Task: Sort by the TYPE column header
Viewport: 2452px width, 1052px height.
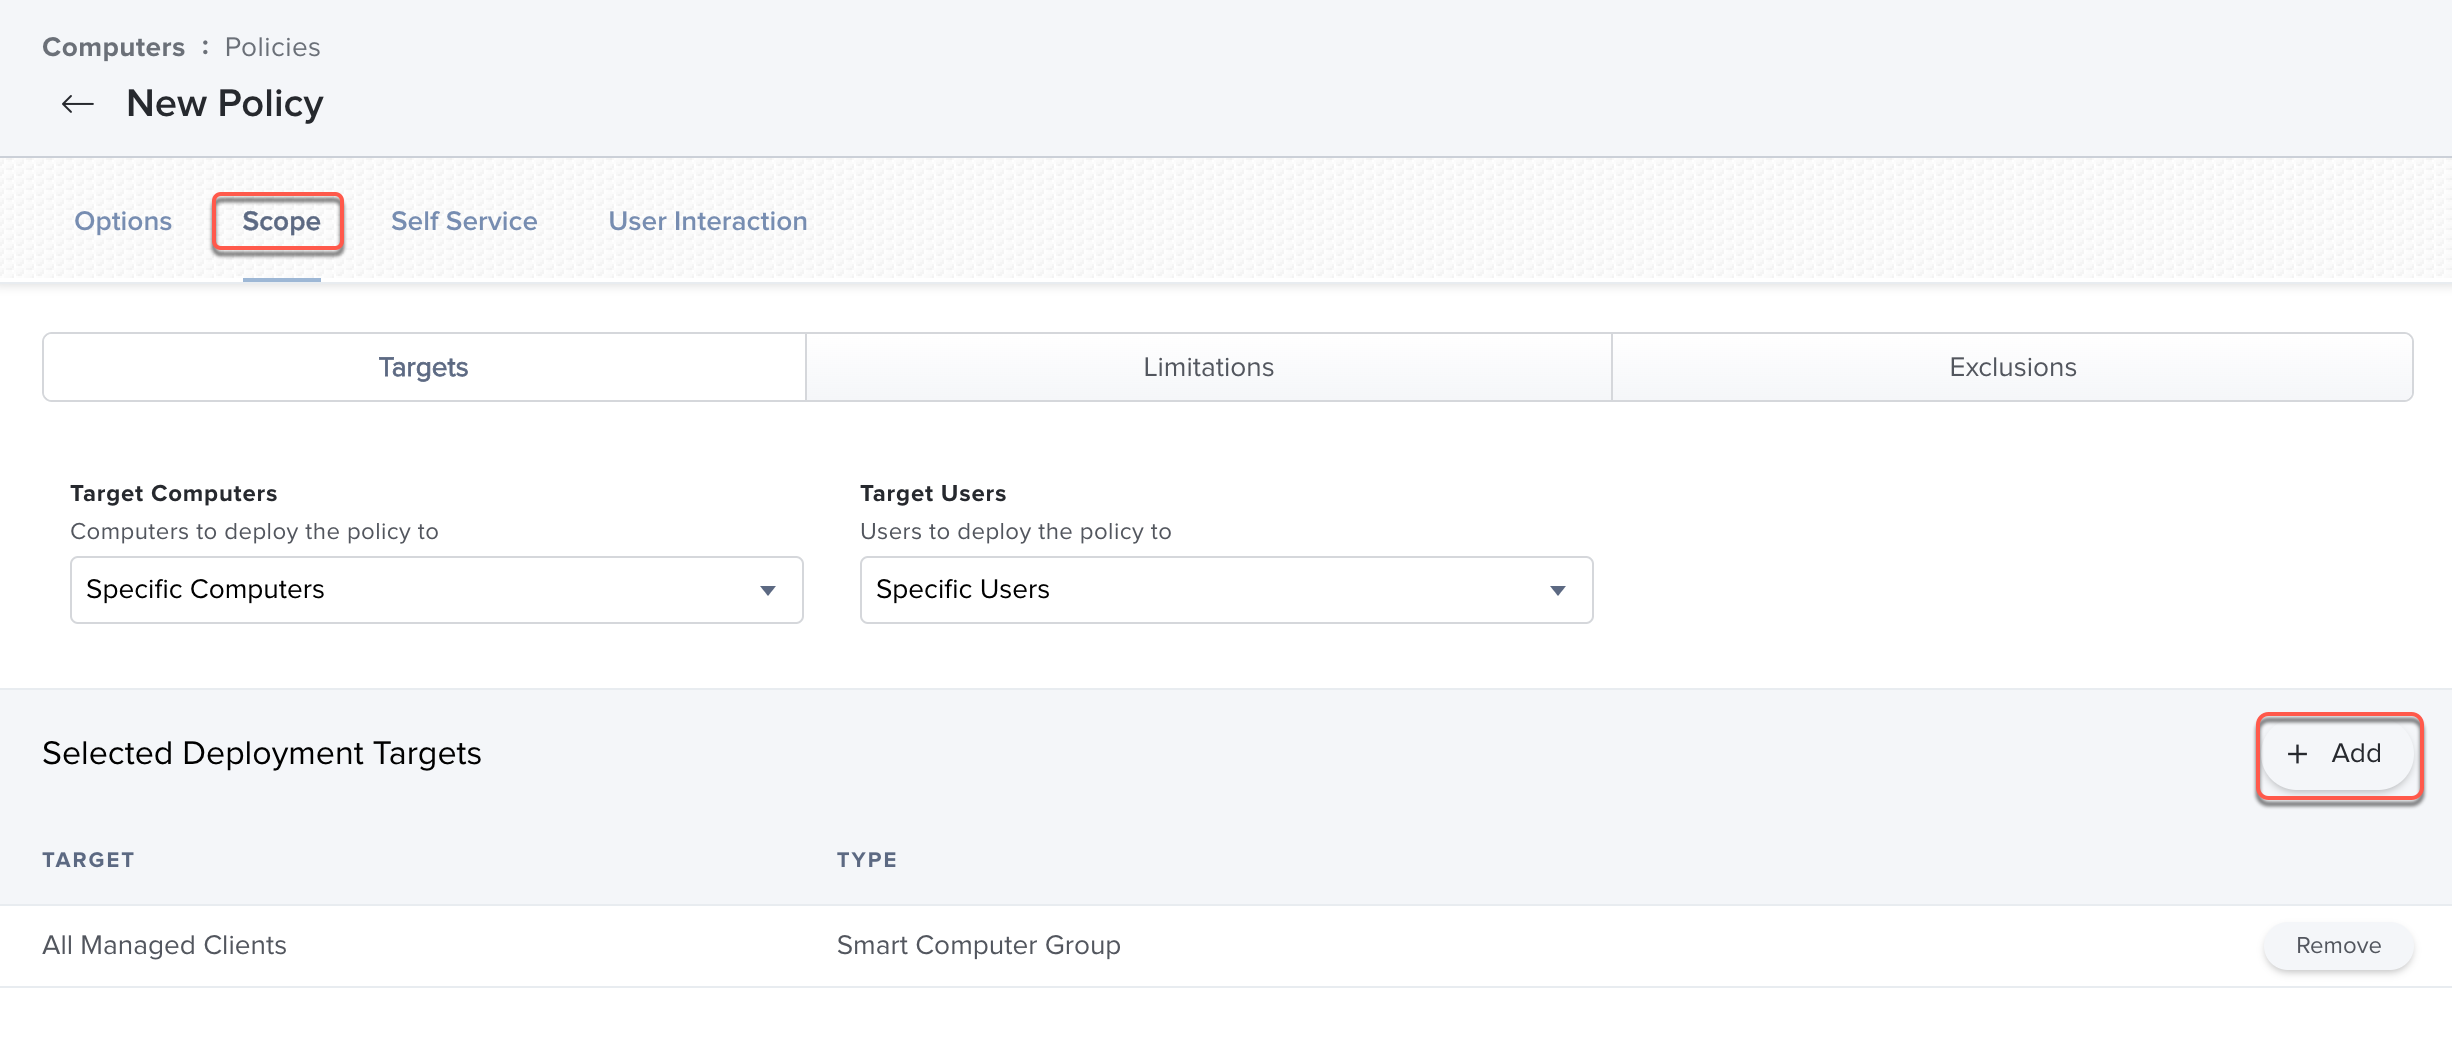Action: tap(866, 860)
